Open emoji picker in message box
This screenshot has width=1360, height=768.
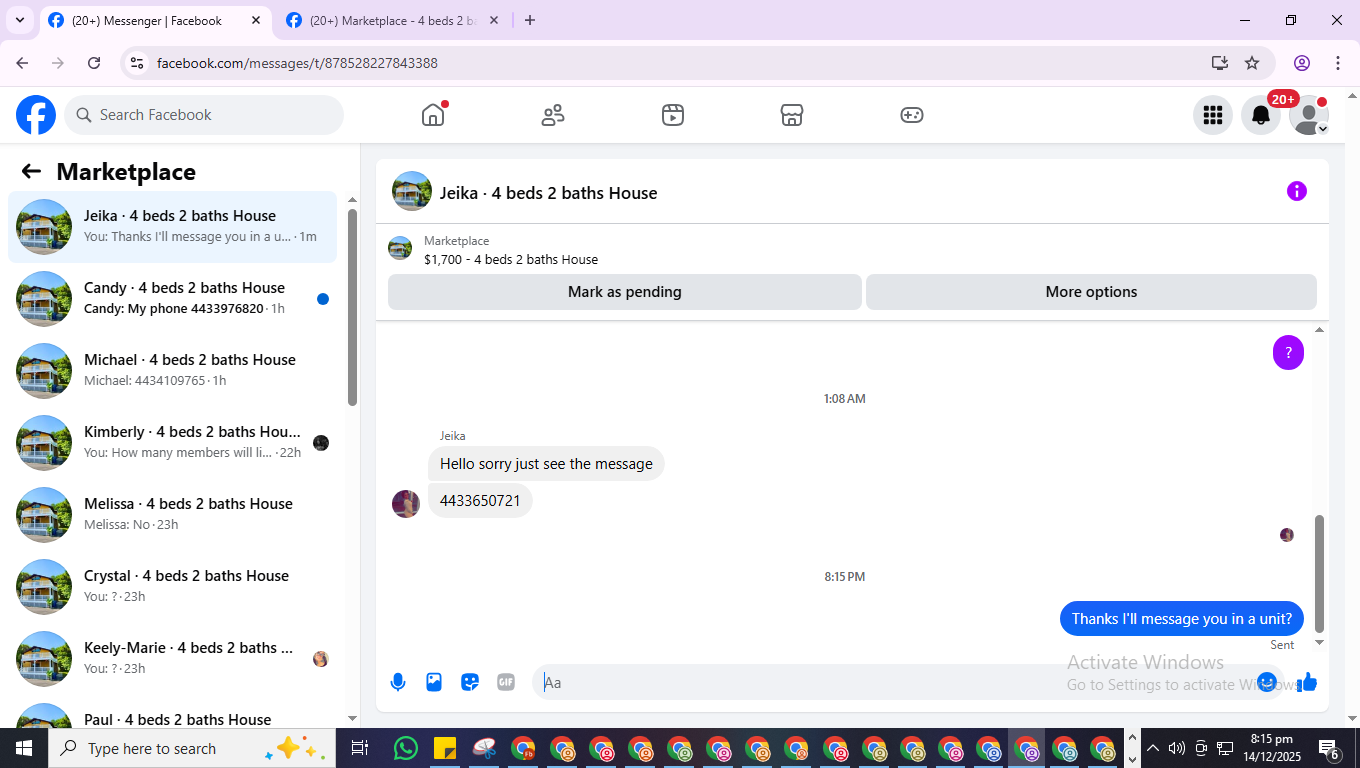point(1267,682)
